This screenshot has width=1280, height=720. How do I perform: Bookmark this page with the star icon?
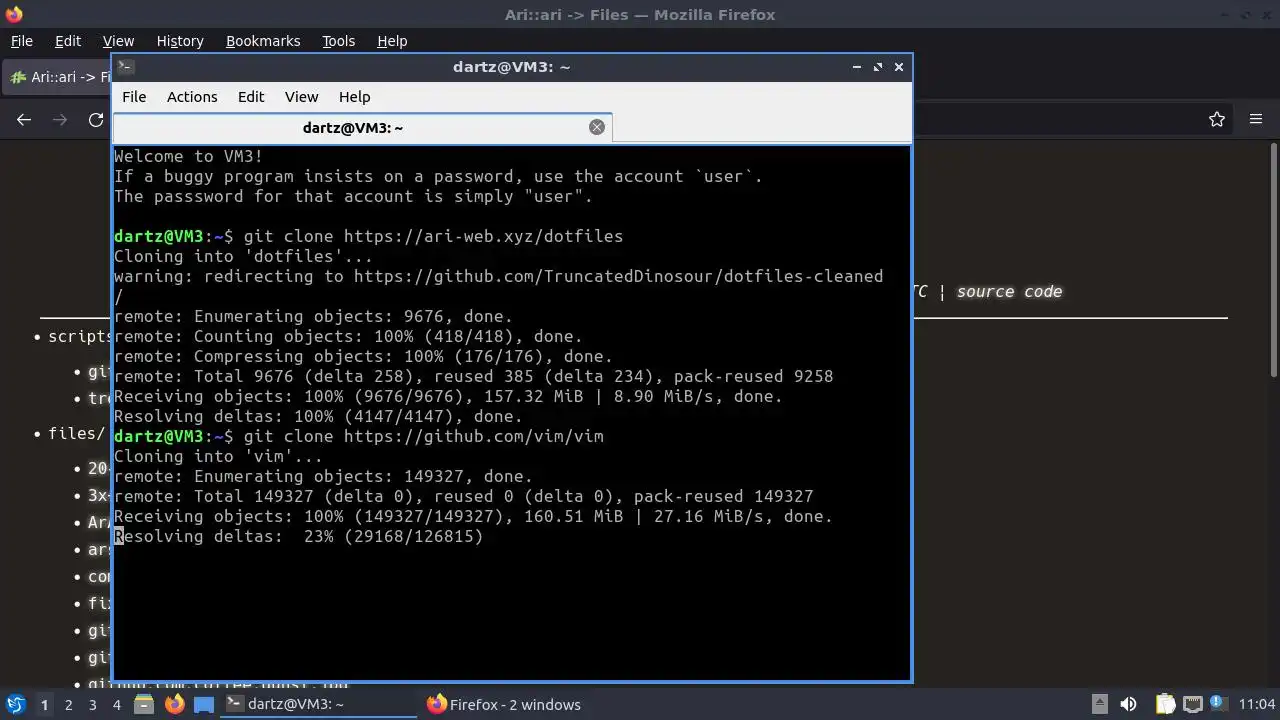pos(1217,119)
